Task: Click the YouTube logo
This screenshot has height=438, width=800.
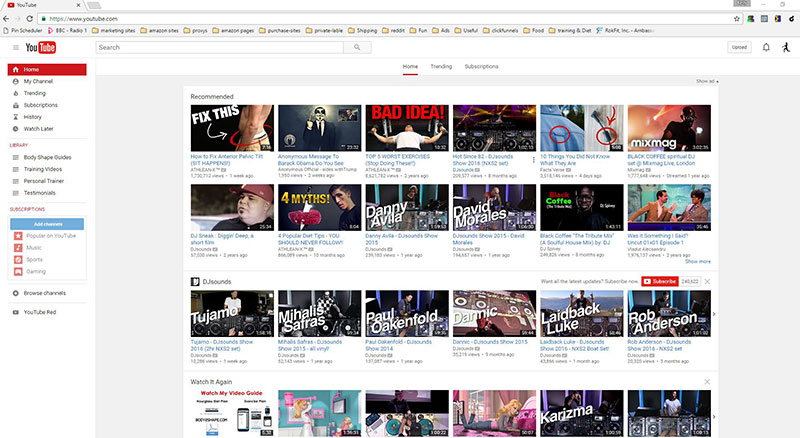Action: point(41,47)
